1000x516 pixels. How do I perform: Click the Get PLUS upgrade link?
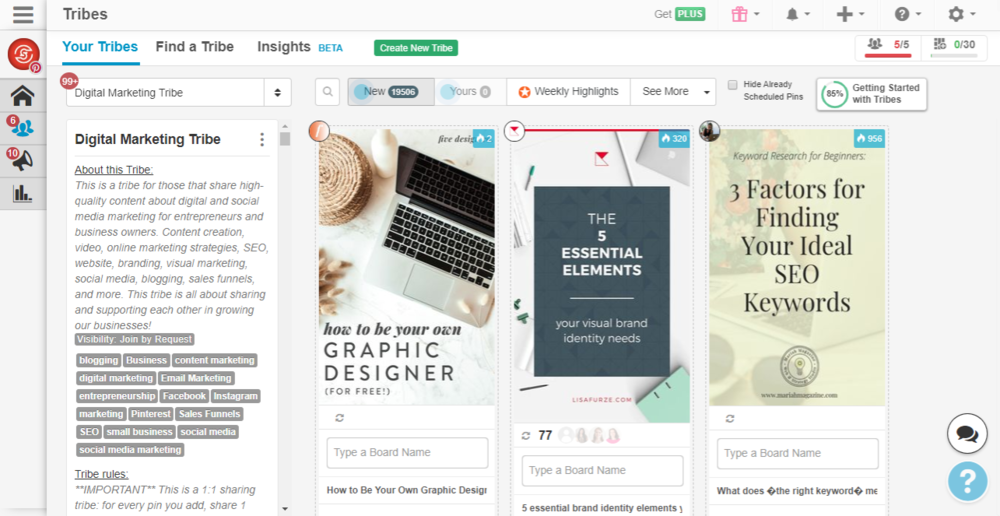(x=680, y=14)
